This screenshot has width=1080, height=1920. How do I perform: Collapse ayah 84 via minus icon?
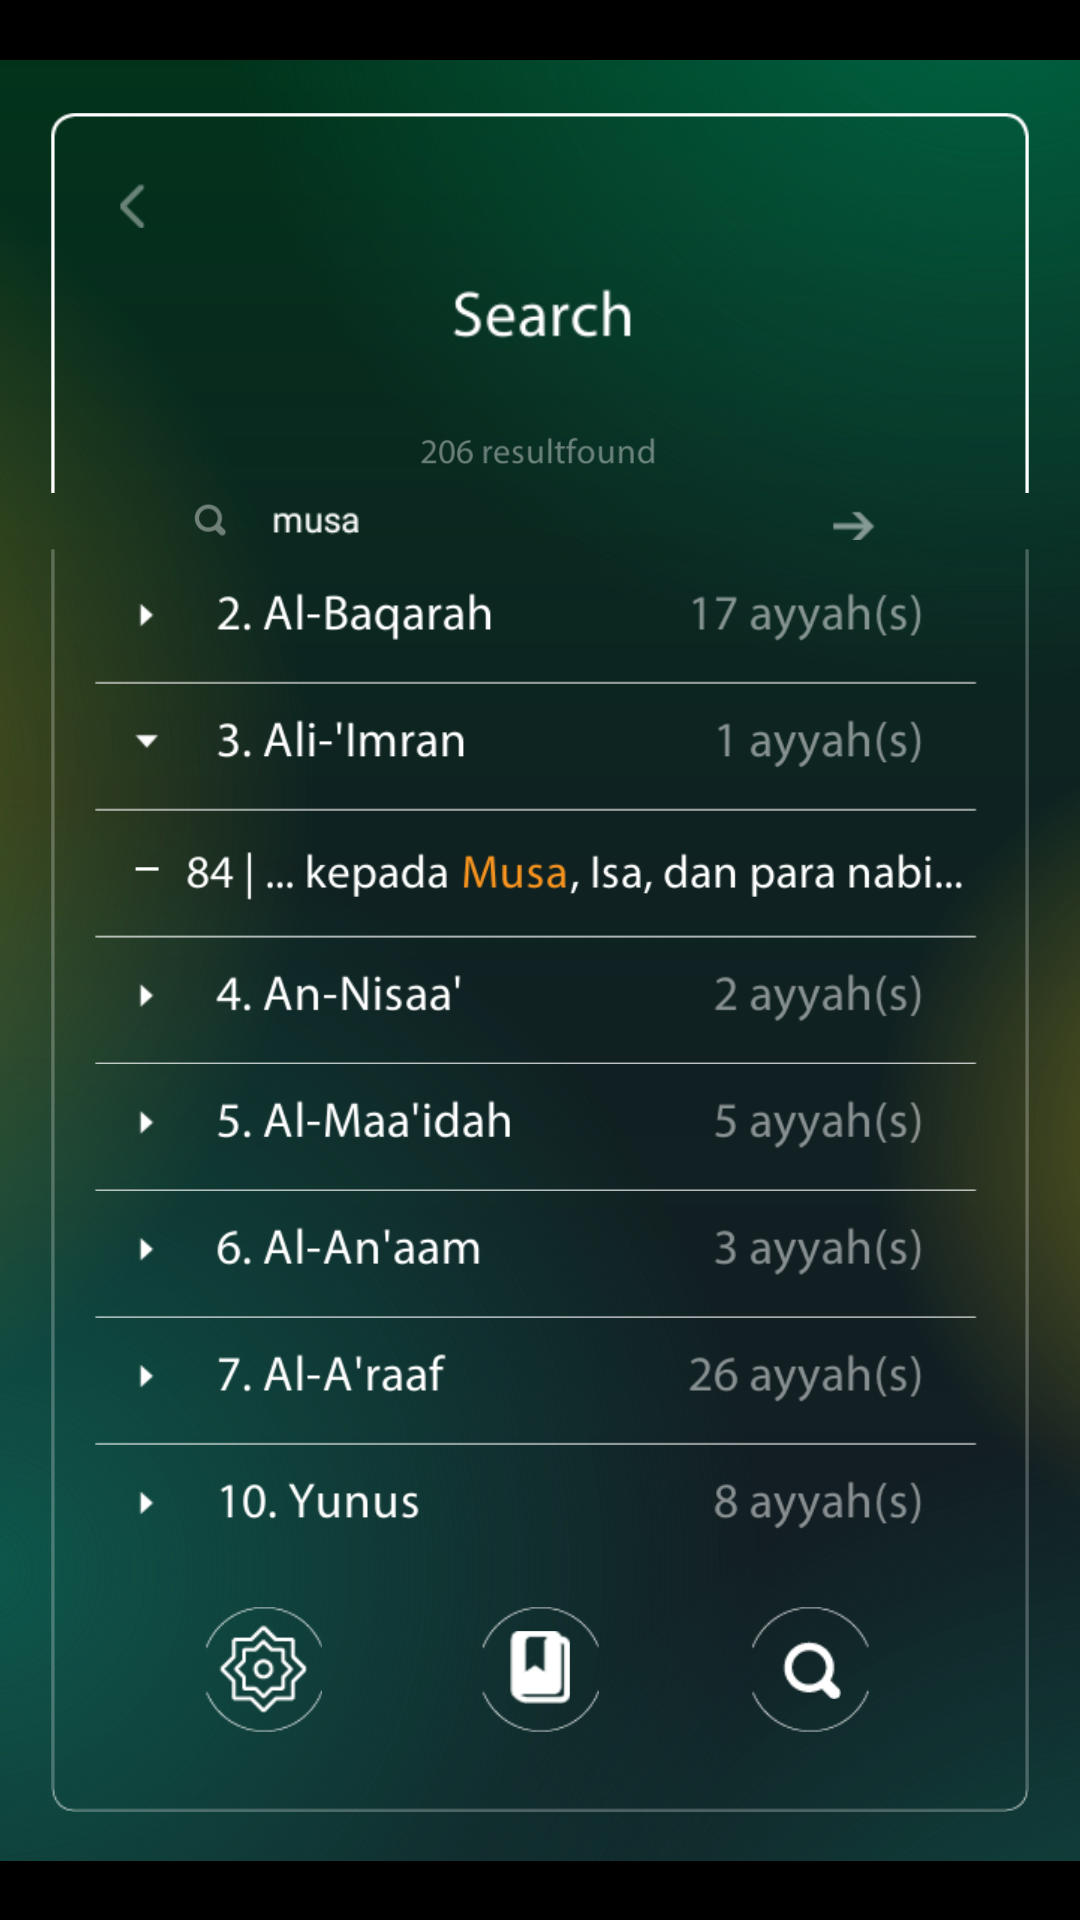(x=147, y=870)
